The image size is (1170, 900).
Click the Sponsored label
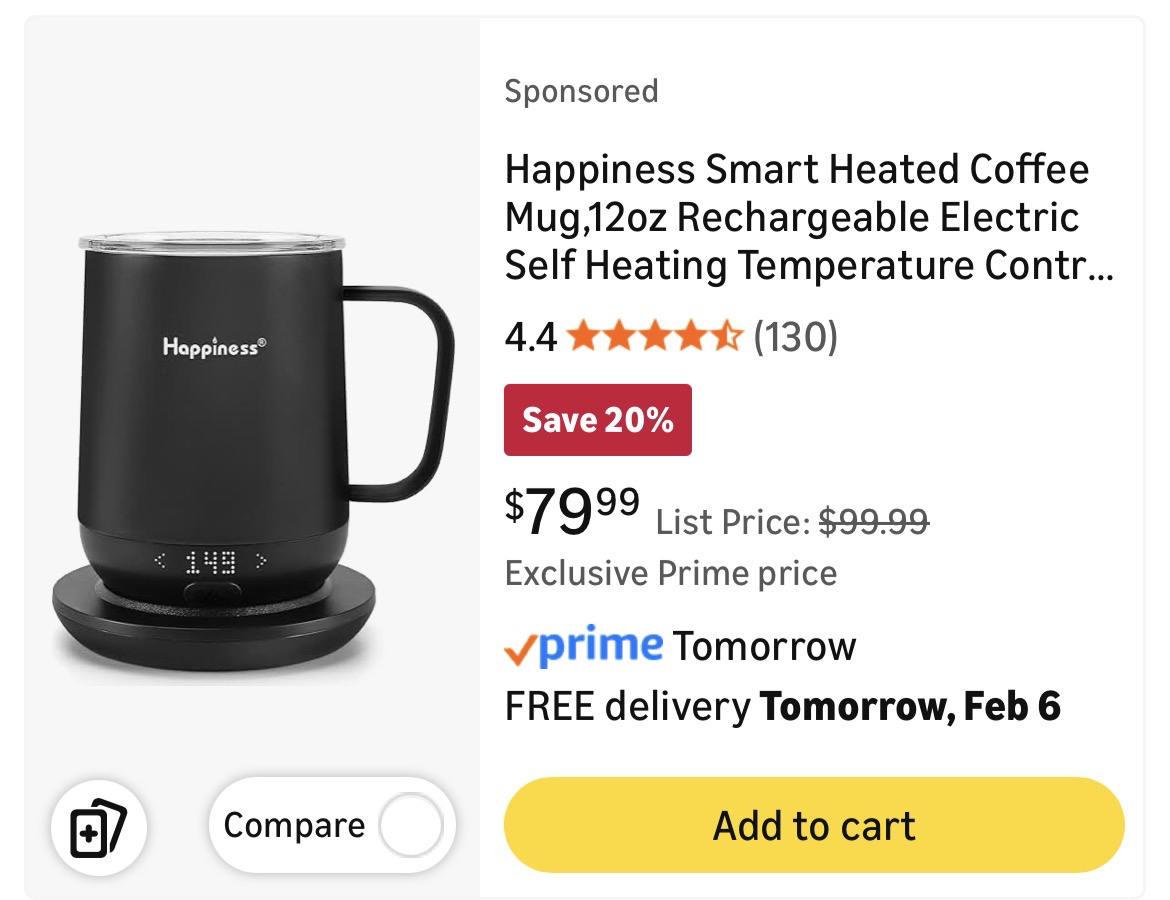coord(581,91)
